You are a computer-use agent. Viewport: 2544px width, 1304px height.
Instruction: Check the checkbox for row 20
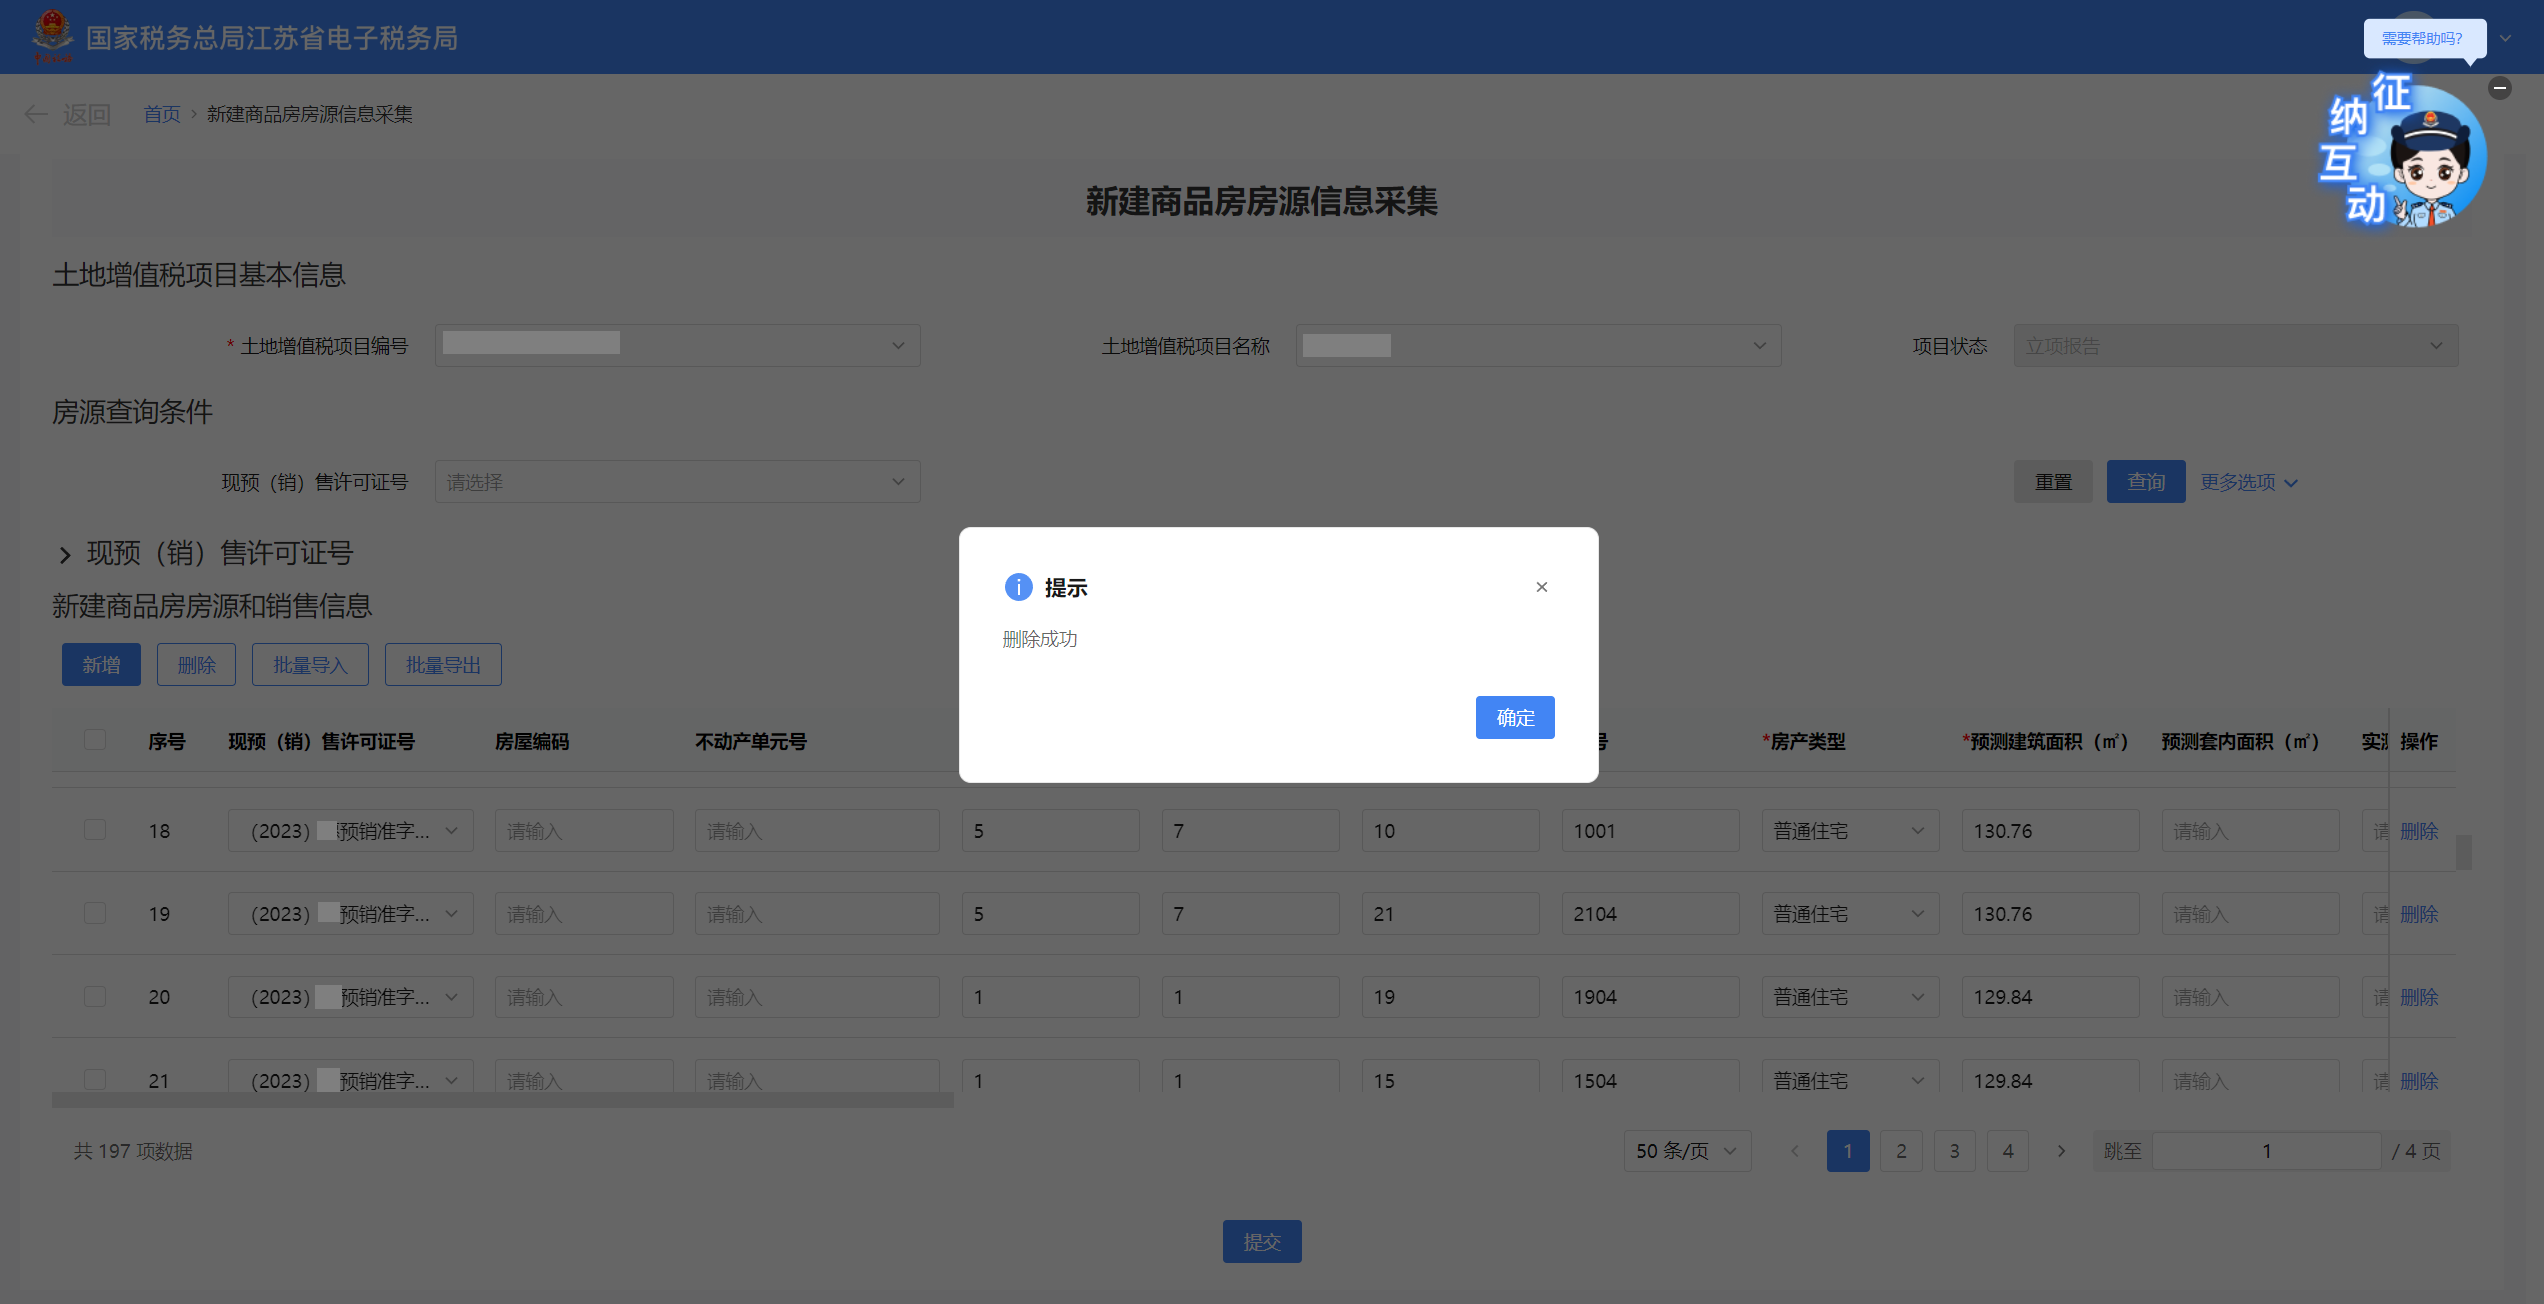pos(95,996)
